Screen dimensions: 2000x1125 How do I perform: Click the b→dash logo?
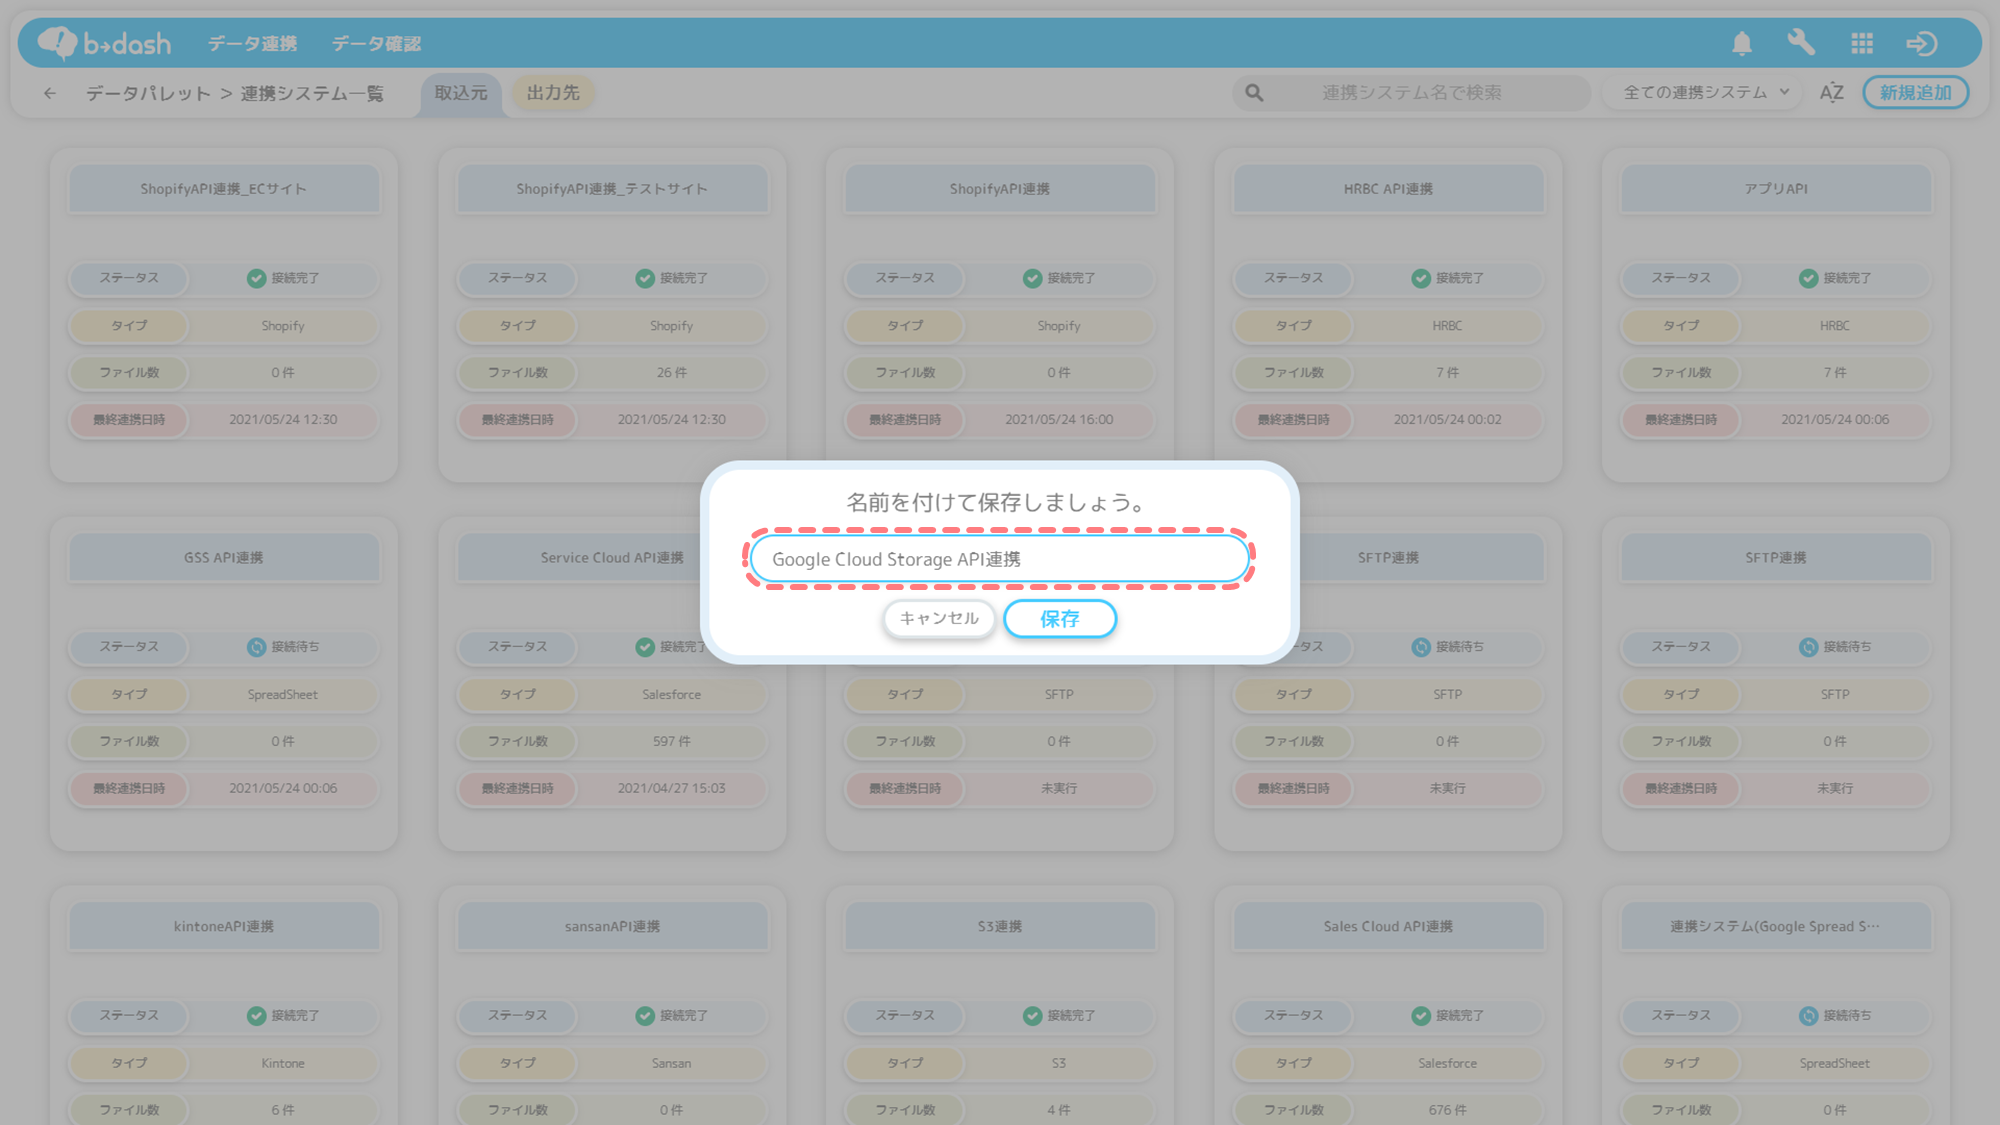coord(104,43)
